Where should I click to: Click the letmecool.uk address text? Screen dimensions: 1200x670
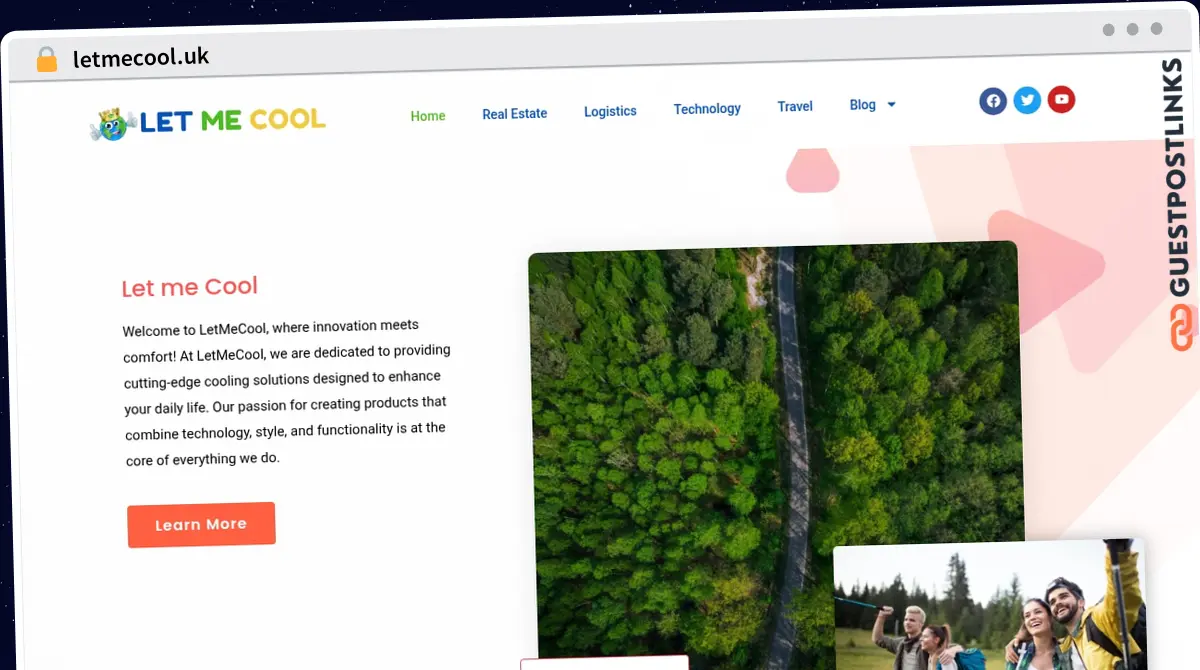pyautogui.click(x=141, y=57)
